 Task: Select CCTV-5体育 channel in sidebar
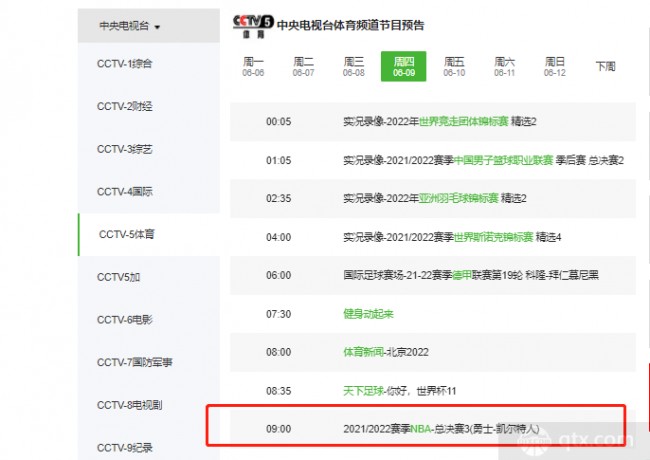[x=148, y=235]
